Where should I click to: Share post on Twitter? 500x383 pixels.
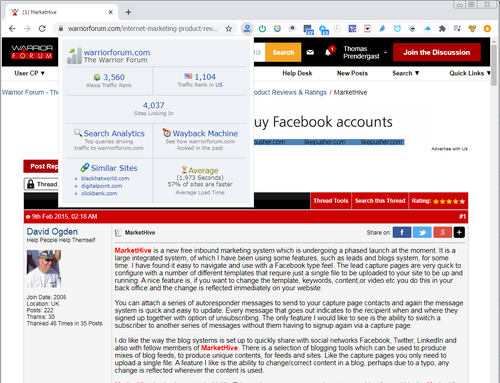tap(422, 232)
